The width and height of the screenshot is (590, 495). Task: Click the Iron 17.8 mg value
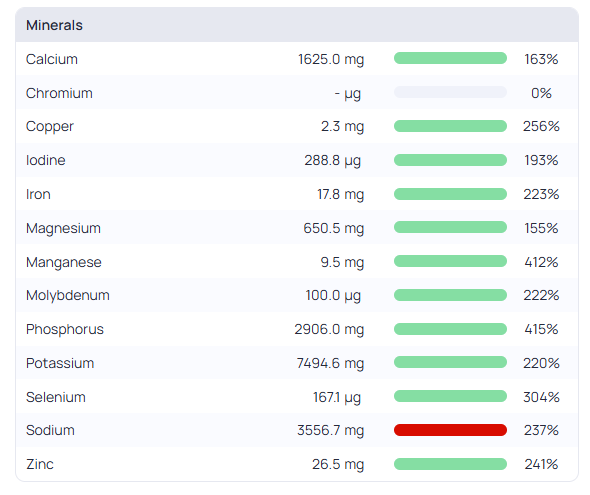click(x=341, y=194)
